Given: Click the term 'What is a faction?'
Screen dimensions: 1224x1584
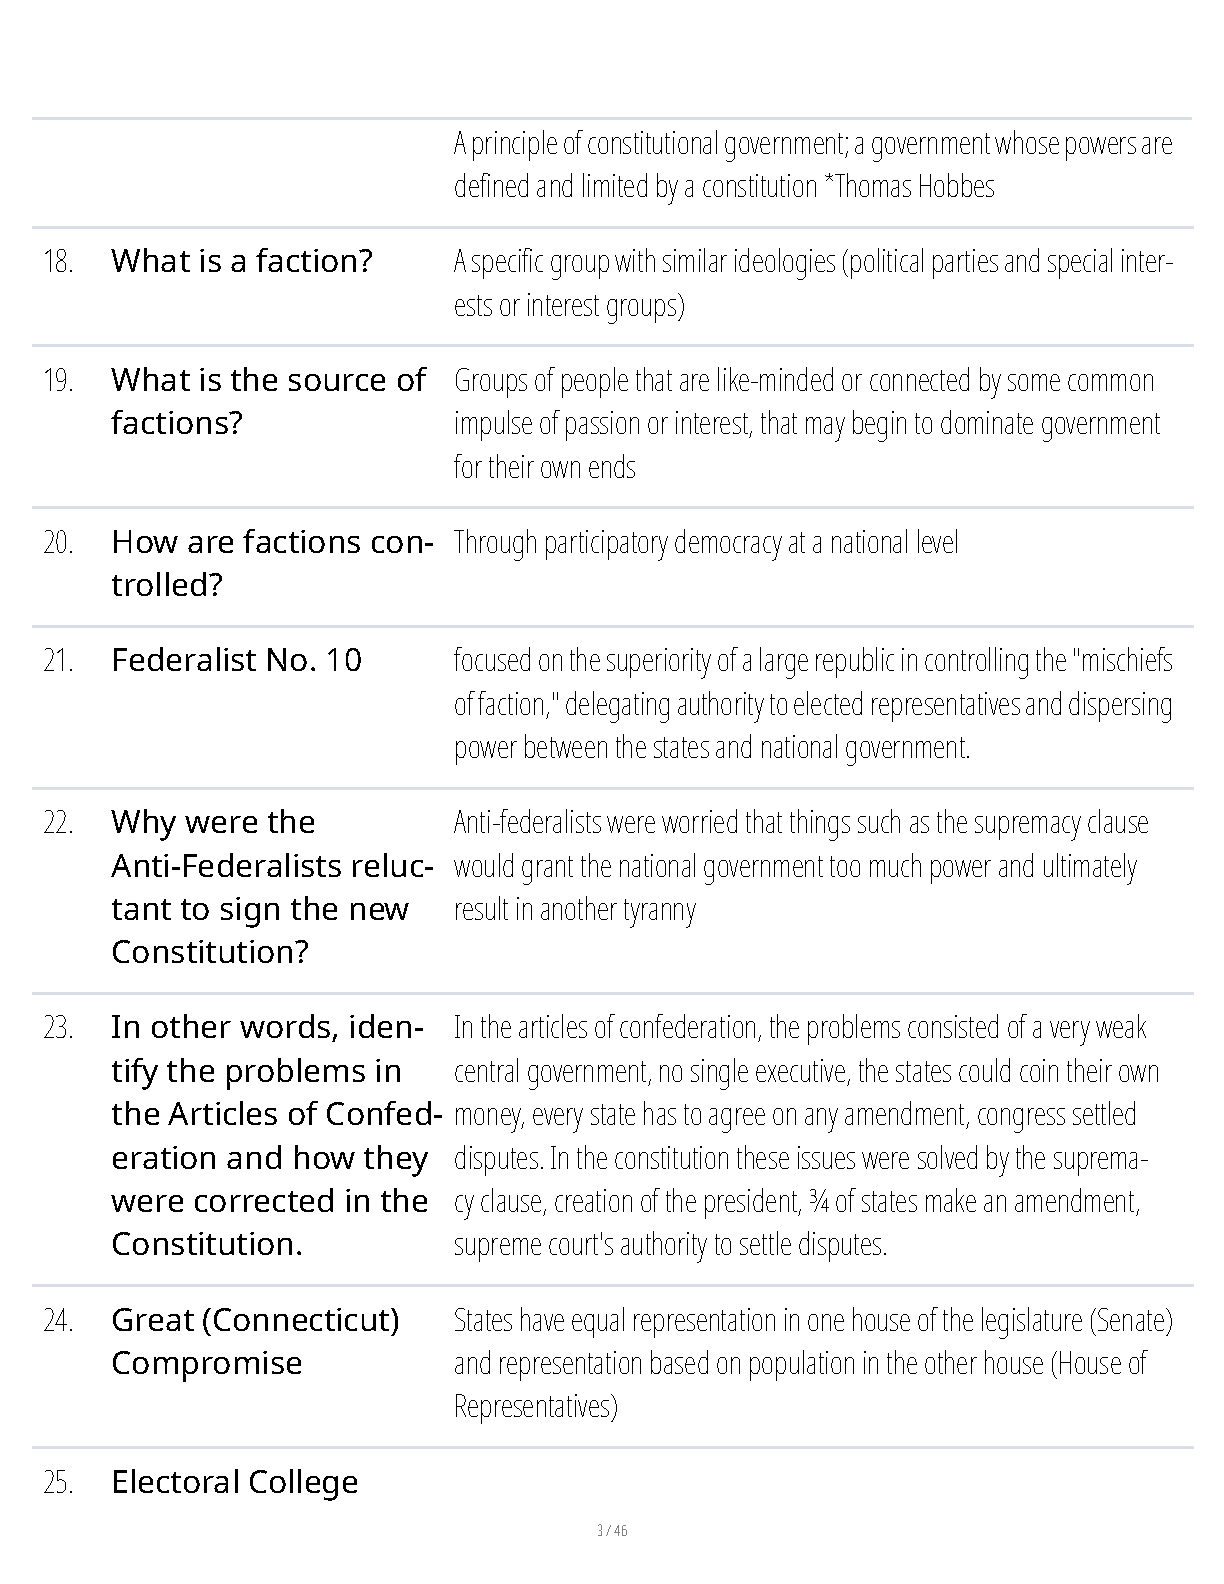Looking at the screenshot, I should coord(241,261).
